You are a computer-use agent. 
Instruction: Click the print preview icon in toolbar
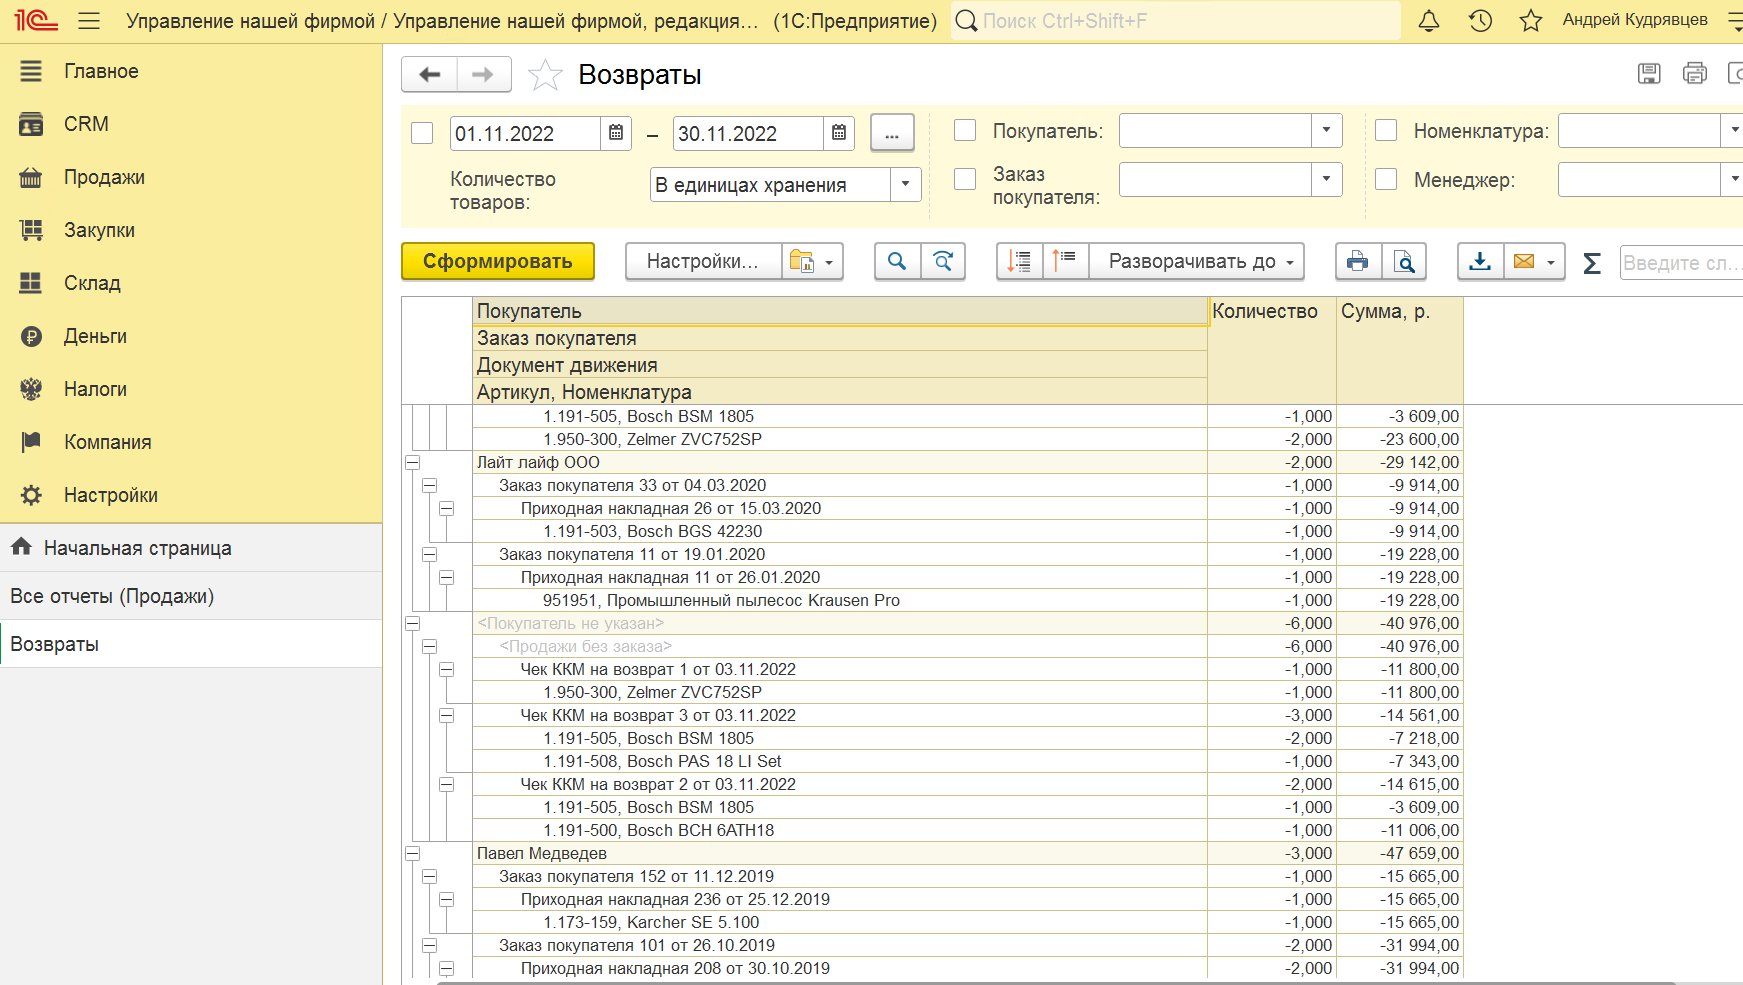pos(1404,261)
